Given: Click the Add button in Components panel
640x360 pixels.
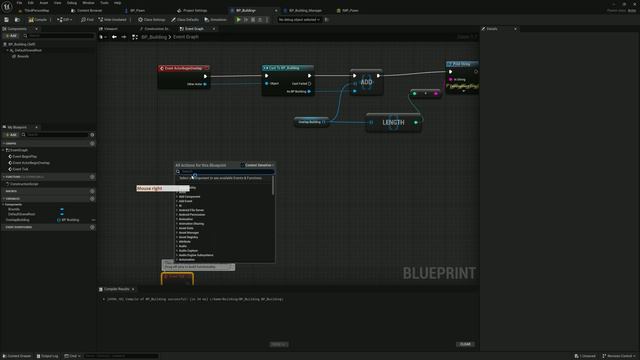Looking at the screenshot, I should point(11,36).
